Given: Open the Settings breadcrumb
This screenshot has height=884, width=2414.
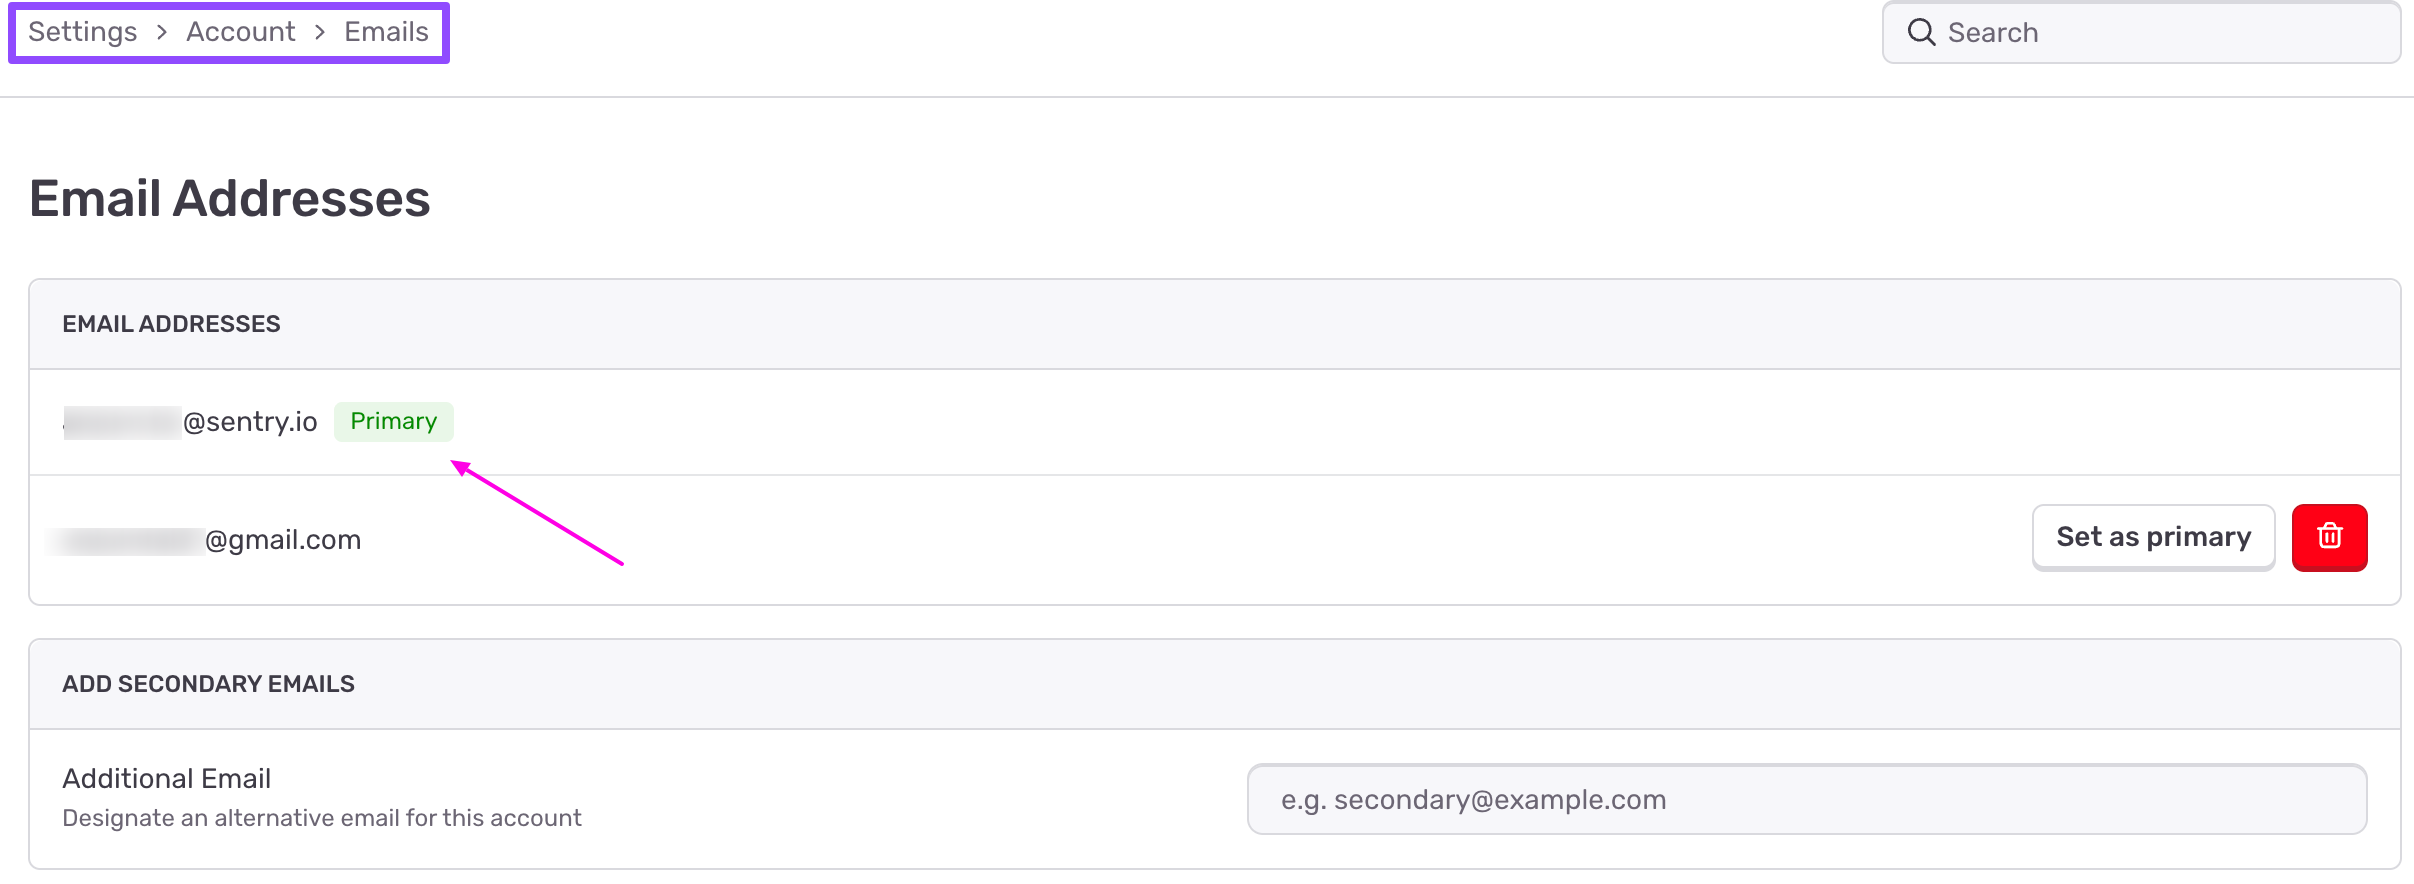Looking at the screenshot, I should pos(83,32).
